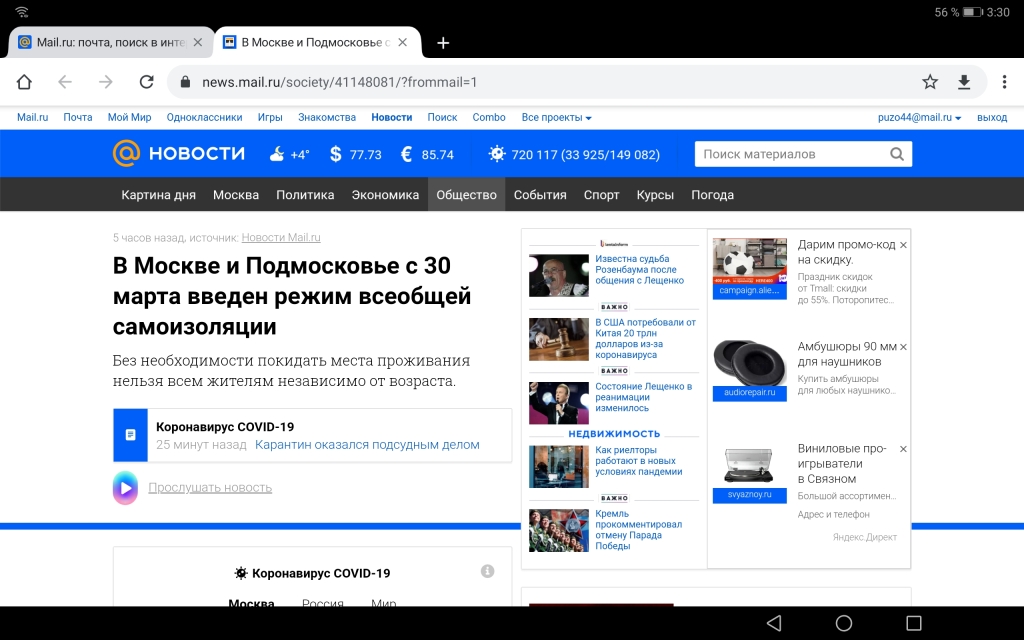Click the выход logout link

[992, 117]
